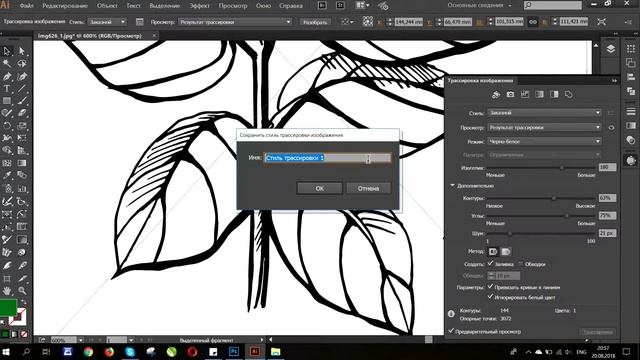640x360 pixels.
Task: Select the Gradient tool
Action: click(22, 163)
